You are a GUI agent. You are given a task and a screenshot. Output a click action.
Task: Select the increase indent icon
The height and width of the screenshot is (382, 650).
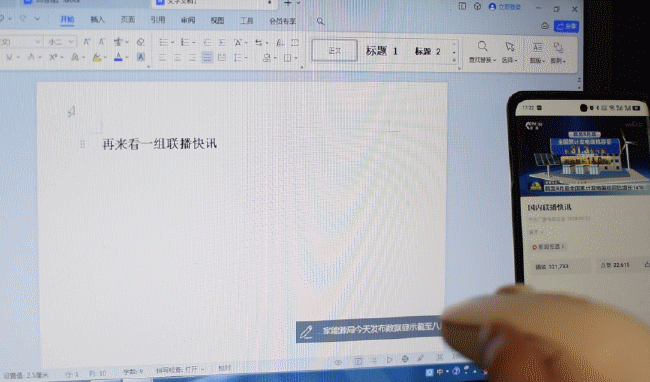coord(222,42)
